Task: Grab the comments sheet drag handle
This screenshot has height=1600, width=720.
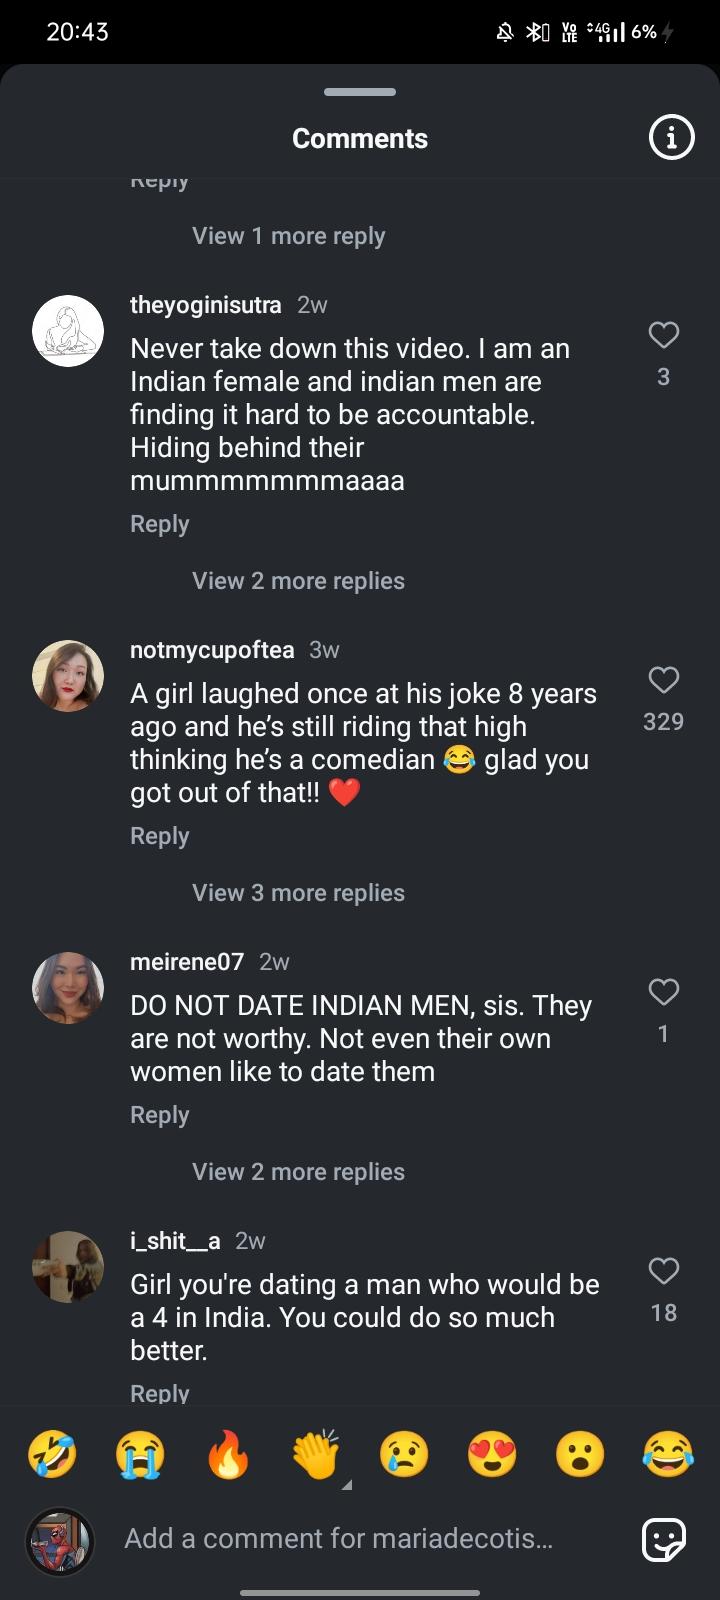Action: click(360, 92)
